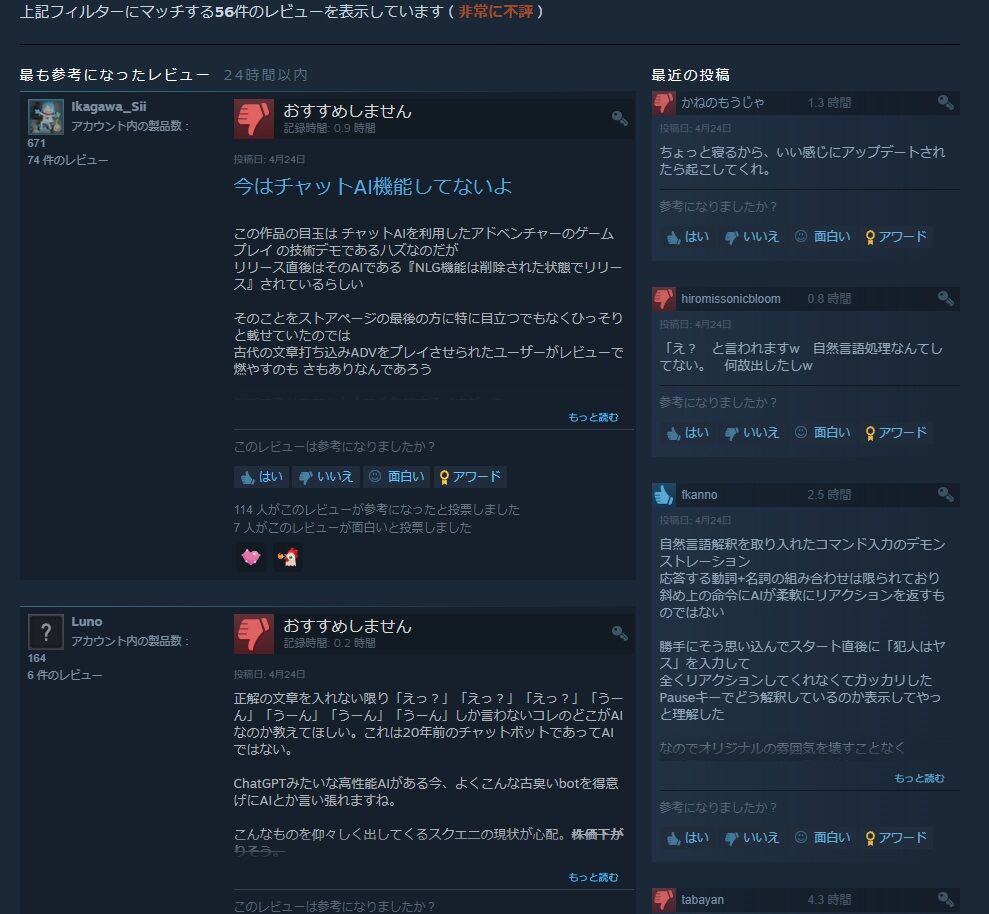Open Ikagawa_Sii's avatar profile picture
The height and width of the screenshot is (914, 989).
pos(45,117)
